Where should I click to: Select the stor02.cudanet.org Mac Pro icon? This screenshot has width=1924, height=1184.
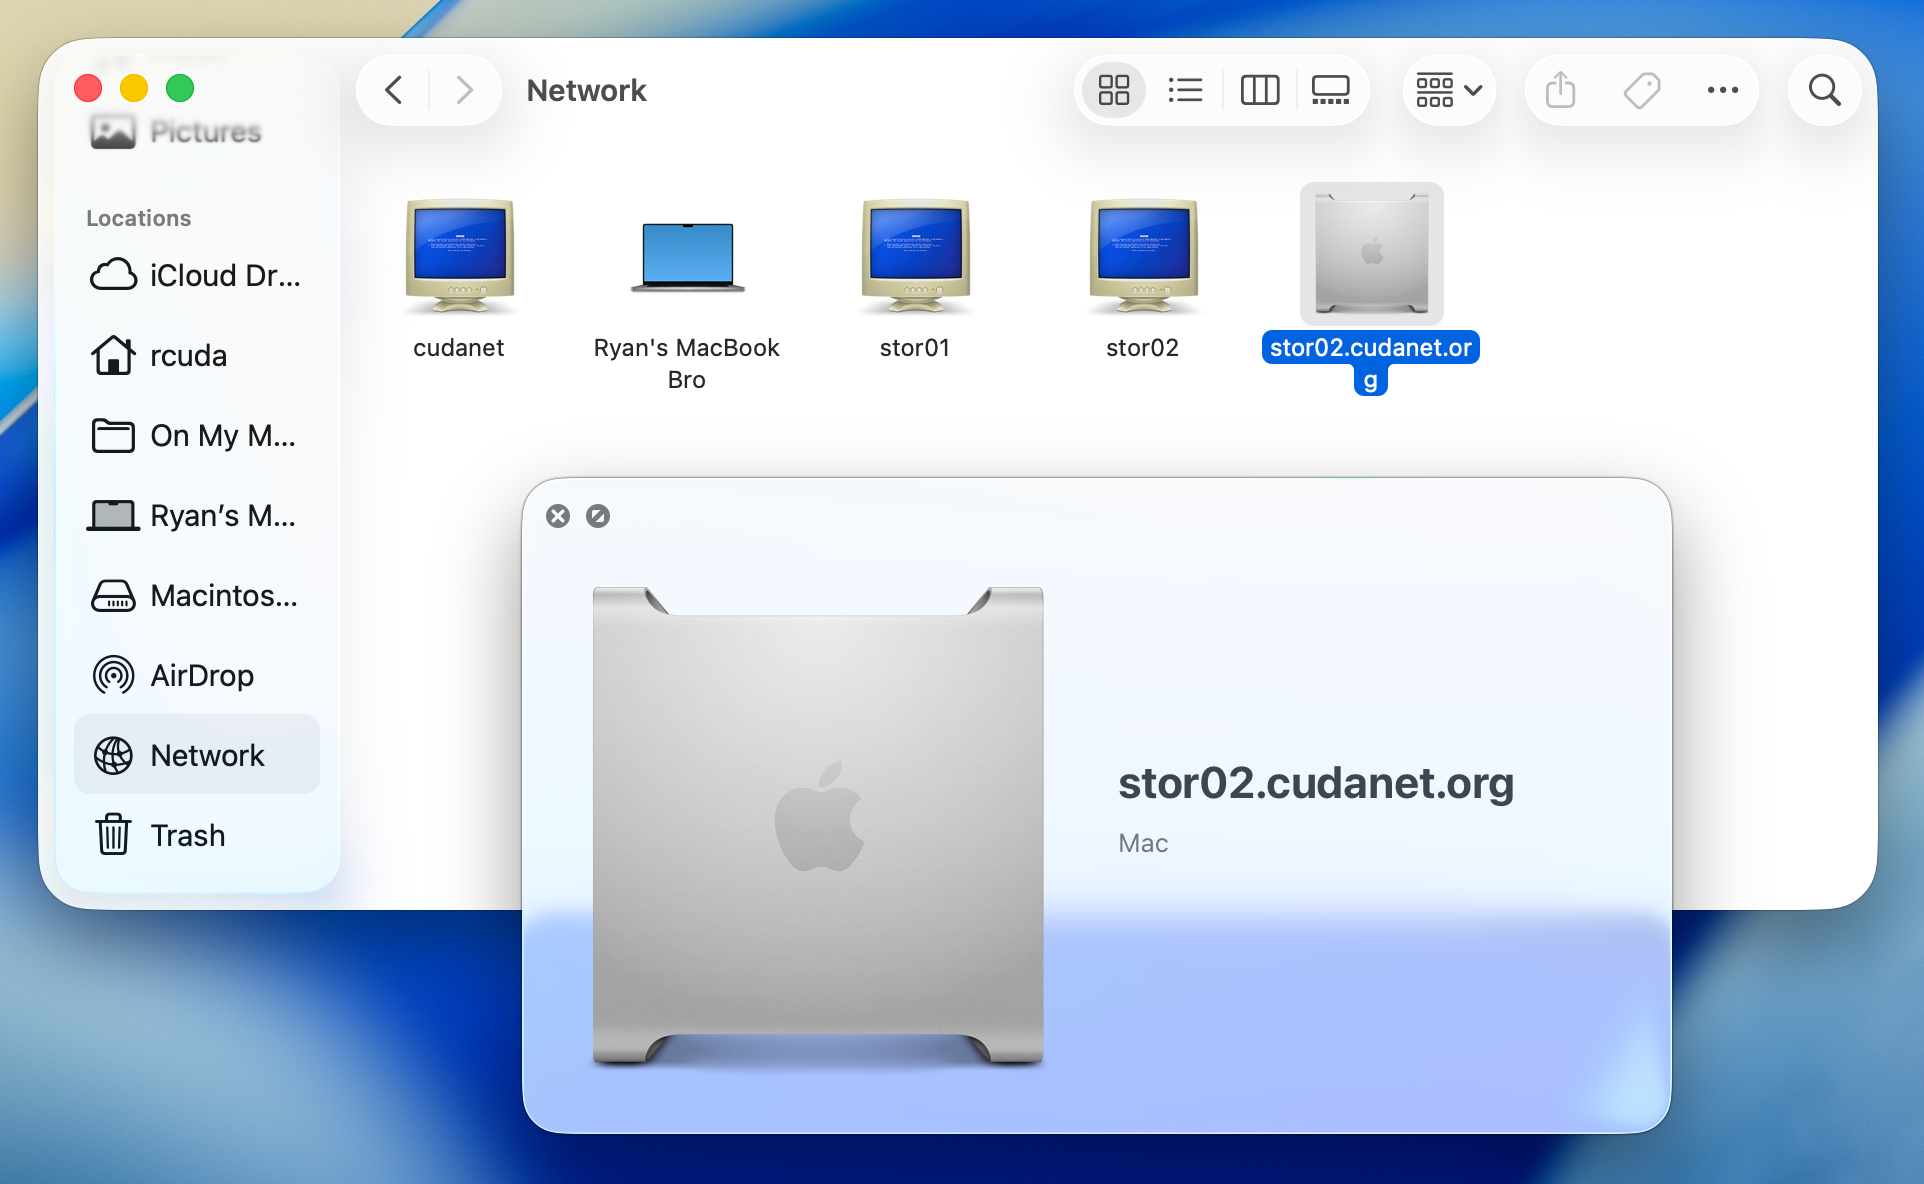[x=1371, y=253]
